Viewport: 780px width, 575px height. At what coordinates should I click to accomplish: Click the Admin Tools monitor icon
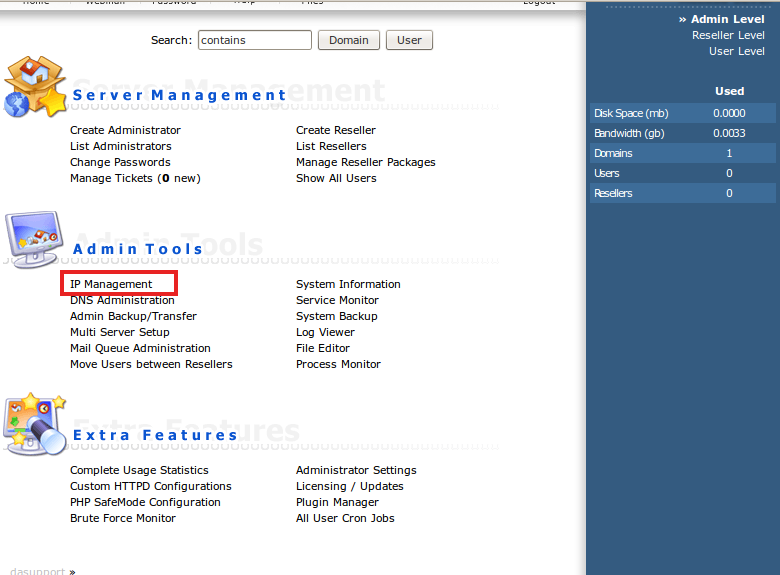(x=34, y=239)
